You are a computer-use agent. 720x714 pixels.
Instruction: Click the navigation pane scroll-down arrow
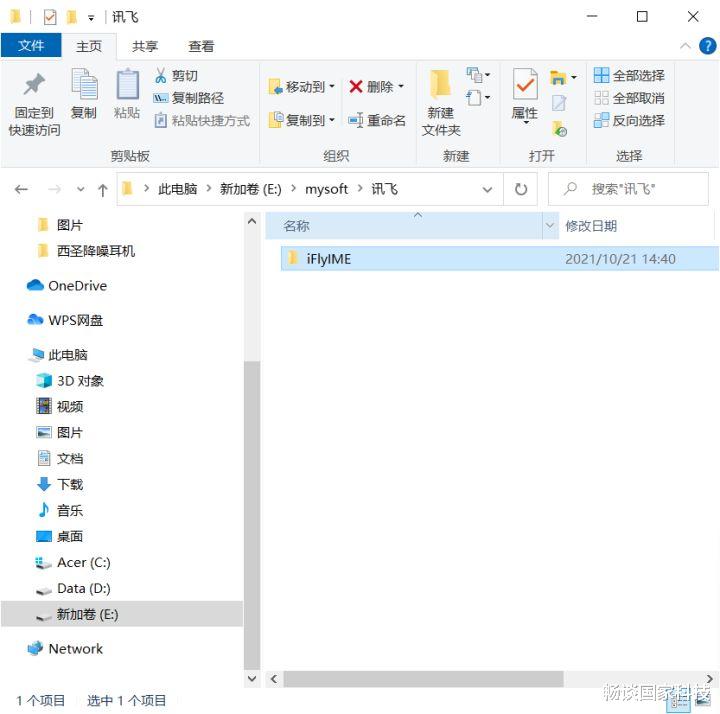252,678
